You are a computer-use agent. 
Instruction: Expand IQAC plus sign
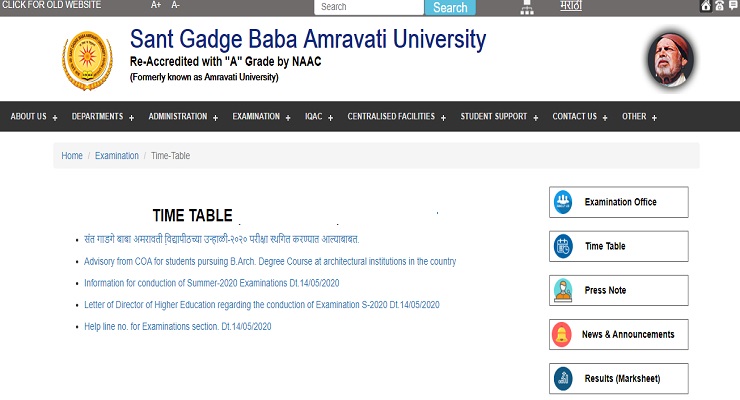[x=330, y=118]
